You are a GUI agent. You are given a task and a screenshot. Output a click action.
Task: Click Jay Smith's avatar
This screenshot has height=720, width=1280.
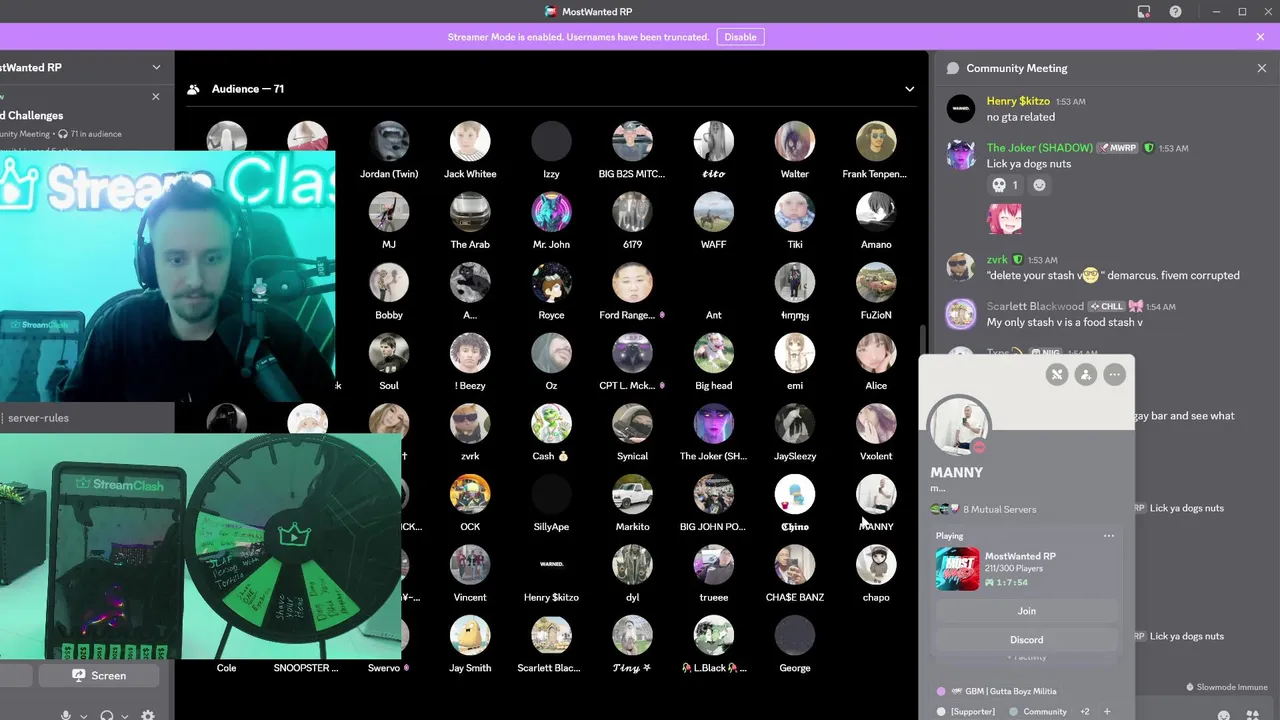click(x=470, y=635)
